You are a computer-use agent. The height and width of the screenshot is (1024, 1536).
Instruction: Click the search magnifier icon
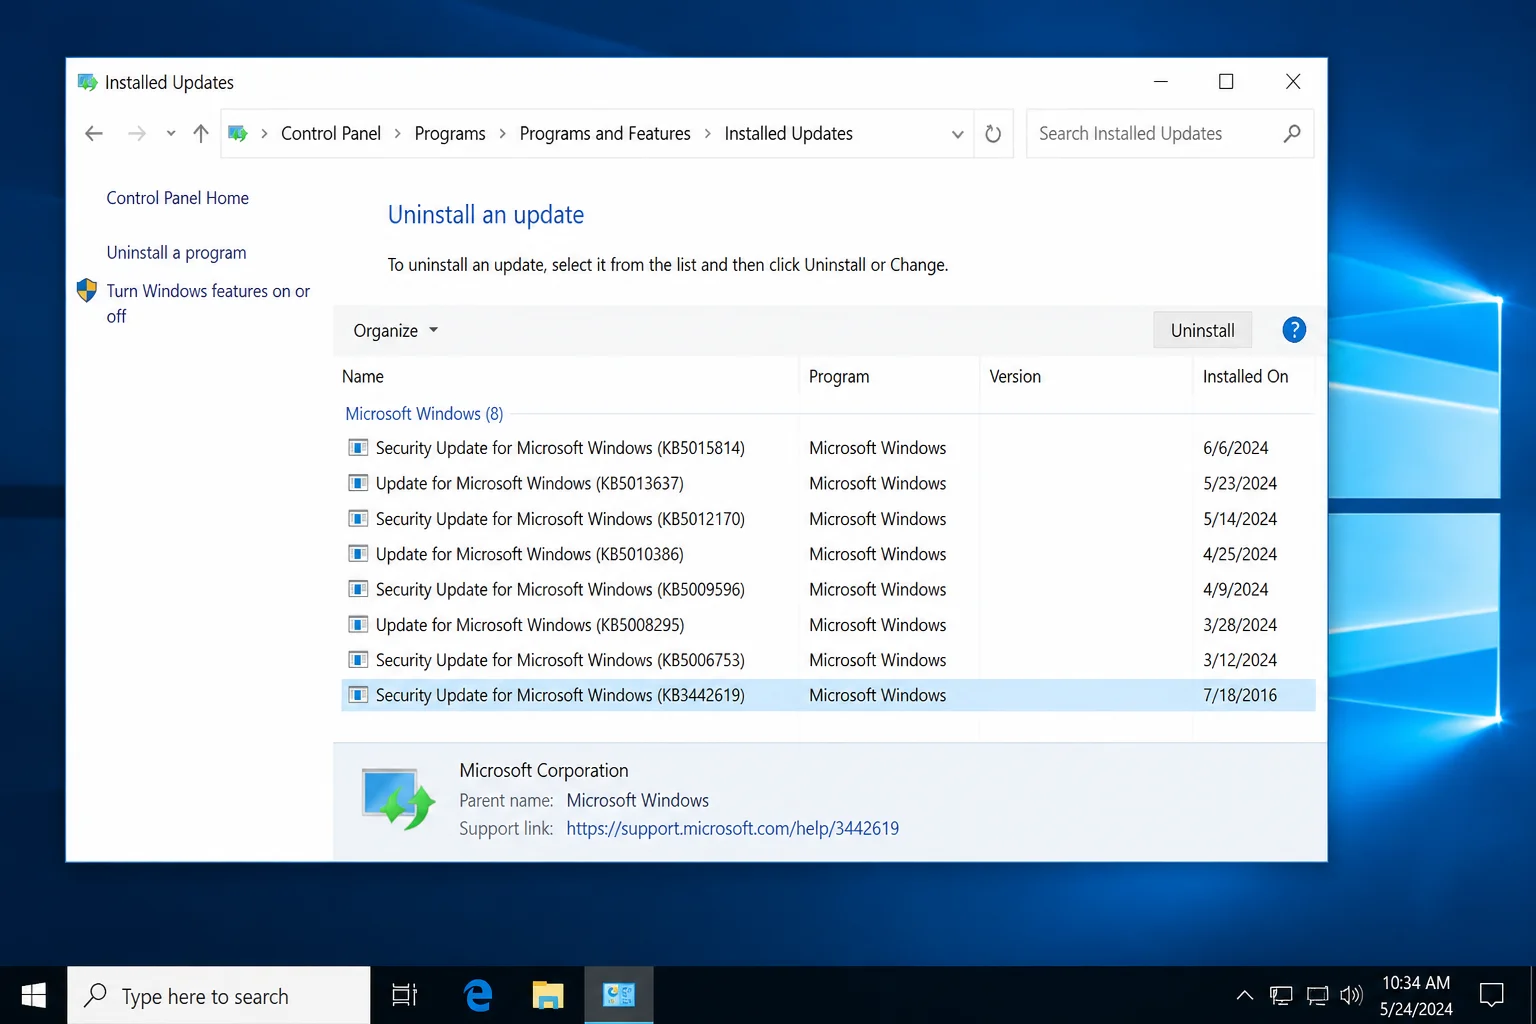click(x=1292, y=134)
